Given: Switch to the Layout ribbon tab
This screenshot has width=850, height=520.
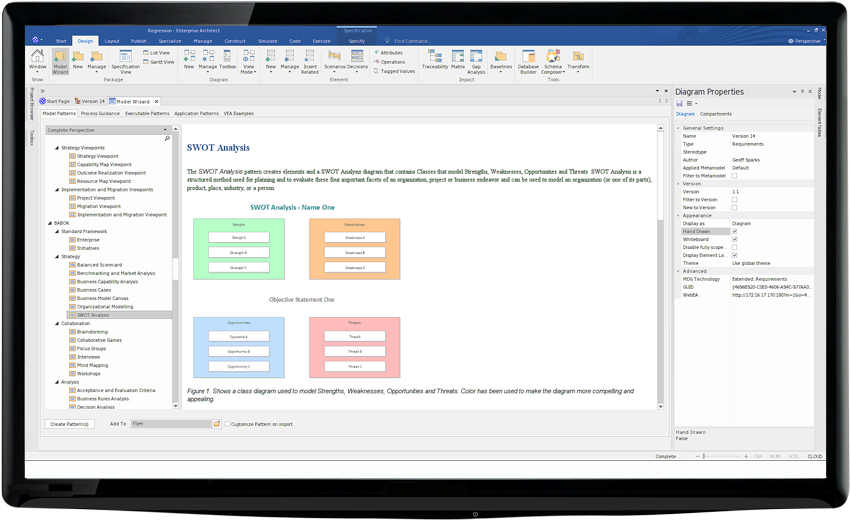Looking at the screenshot, I should click(112, 41).
